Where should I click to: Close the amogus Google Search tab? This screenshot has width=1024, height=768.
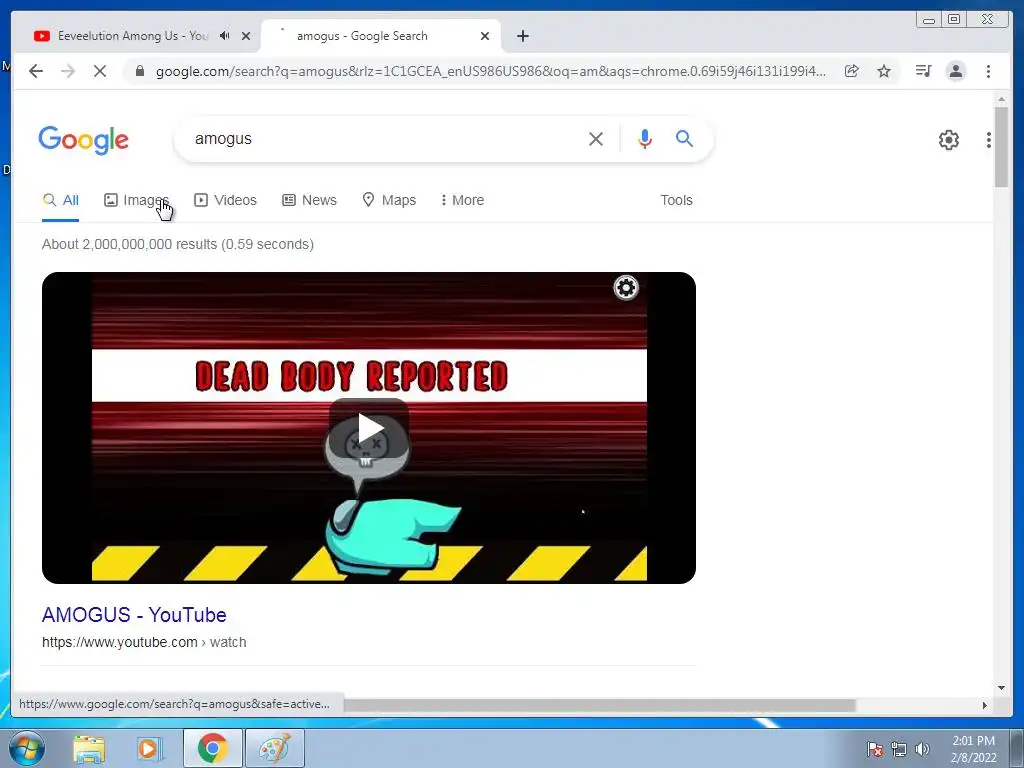(485, 36)
